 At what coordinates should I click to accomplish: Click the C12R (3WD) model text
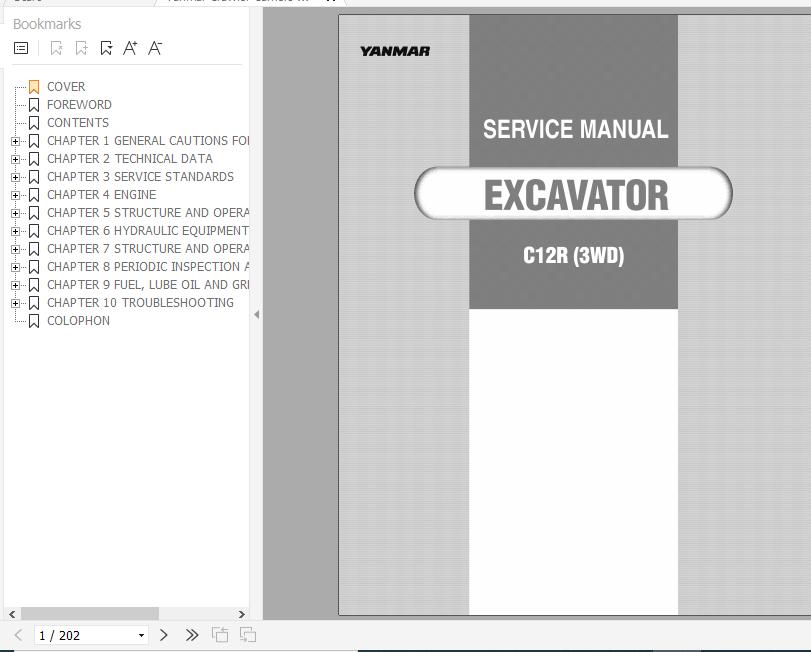(x=573, y=255)
